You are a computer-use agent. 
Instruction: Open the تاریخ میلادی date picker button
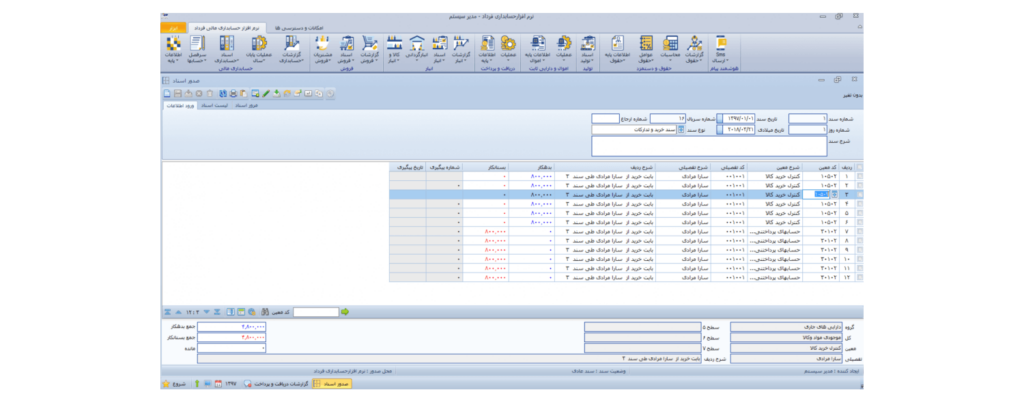pyautogui.click(x=720, y=129)
